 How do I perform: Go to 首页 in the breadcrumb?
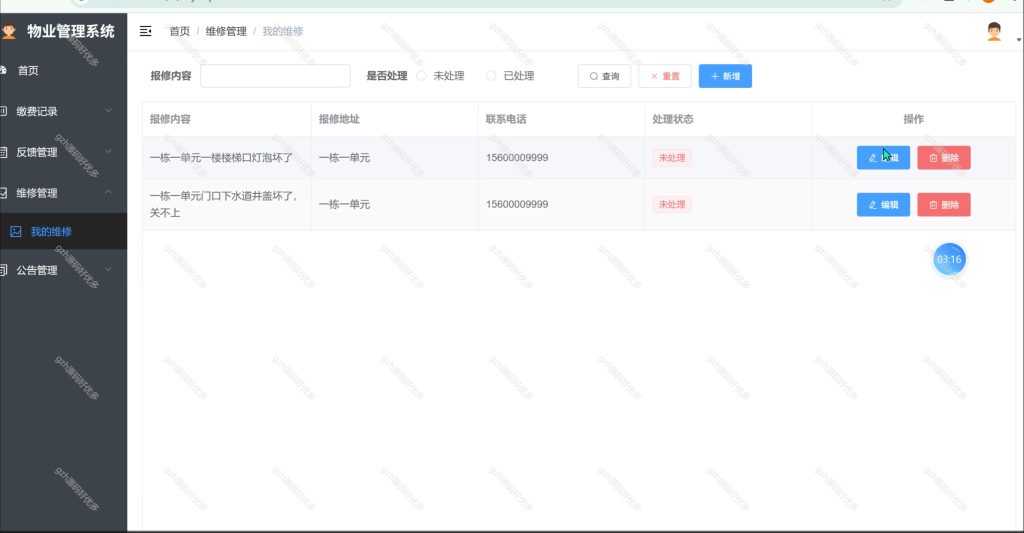(x=180, y=31)
